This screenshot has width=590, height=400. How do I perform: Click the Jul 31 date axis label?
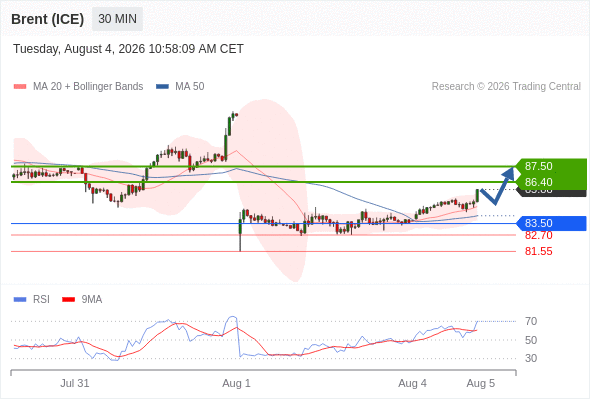(x=75, y=383)
